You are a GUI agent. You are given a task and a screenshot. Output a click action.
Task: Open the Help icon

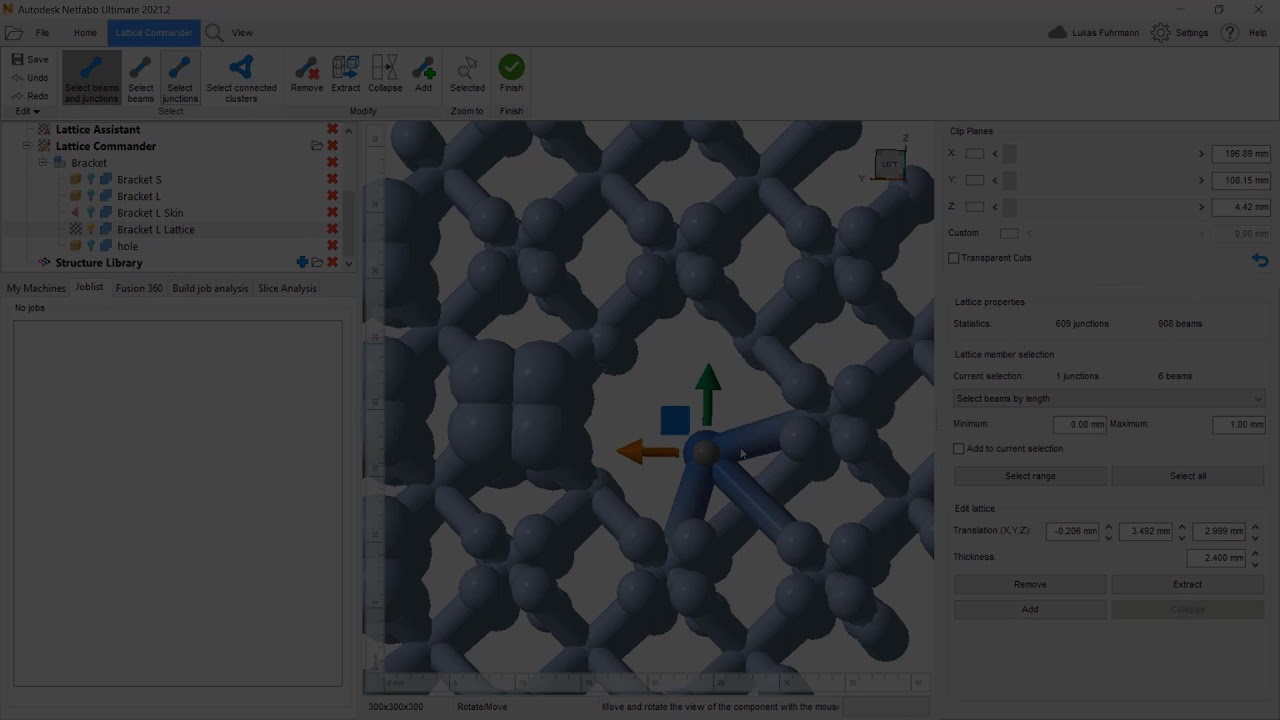point(1230,33)
